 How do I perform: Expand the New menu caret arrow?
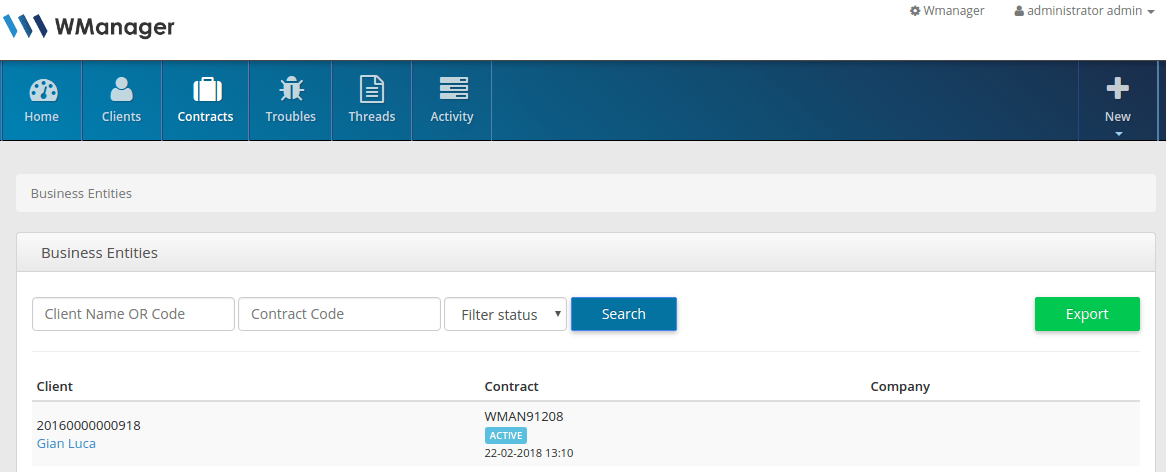pos(1118,133)
